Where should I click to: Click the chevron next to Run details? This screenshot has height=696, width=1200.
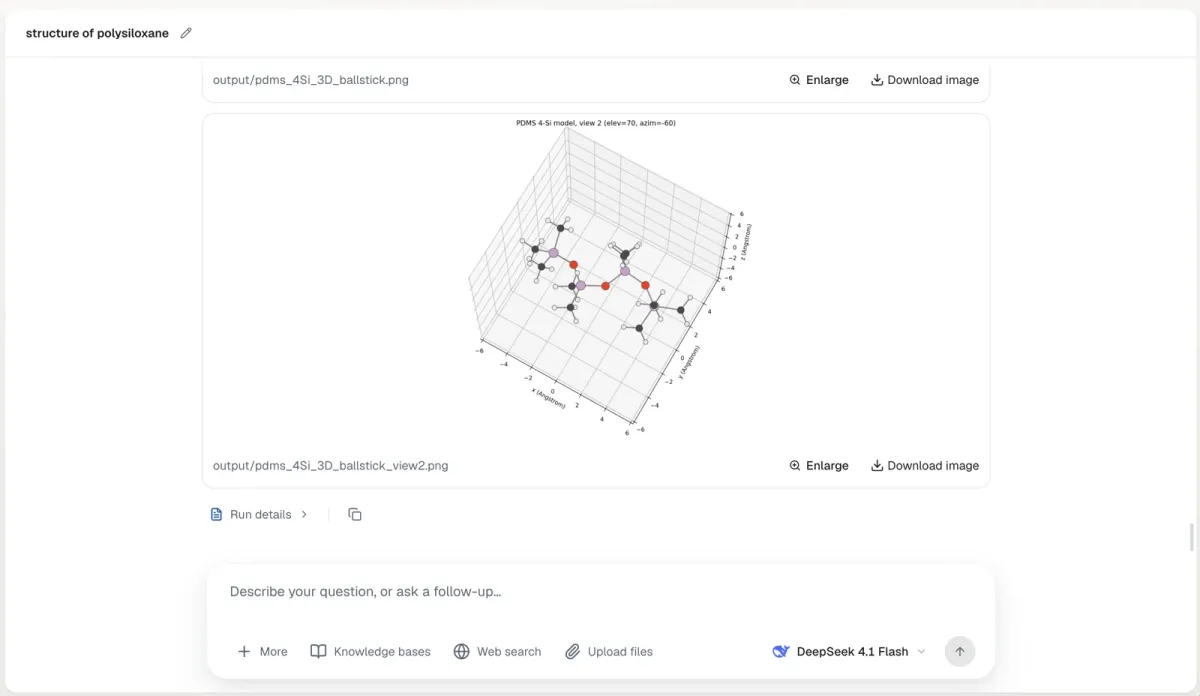304,515
